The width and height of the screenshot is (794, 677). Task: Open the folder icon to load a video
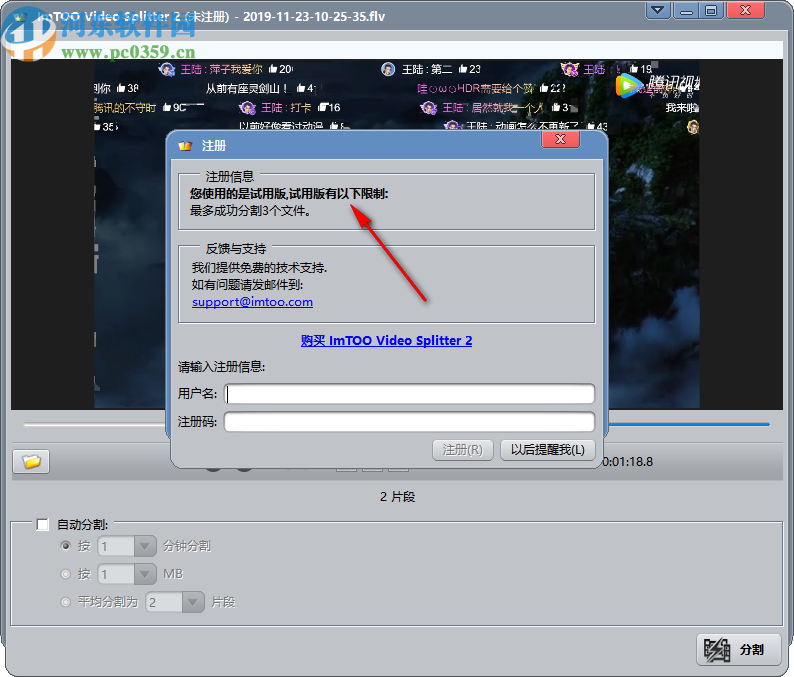click(x=31, y=461)
